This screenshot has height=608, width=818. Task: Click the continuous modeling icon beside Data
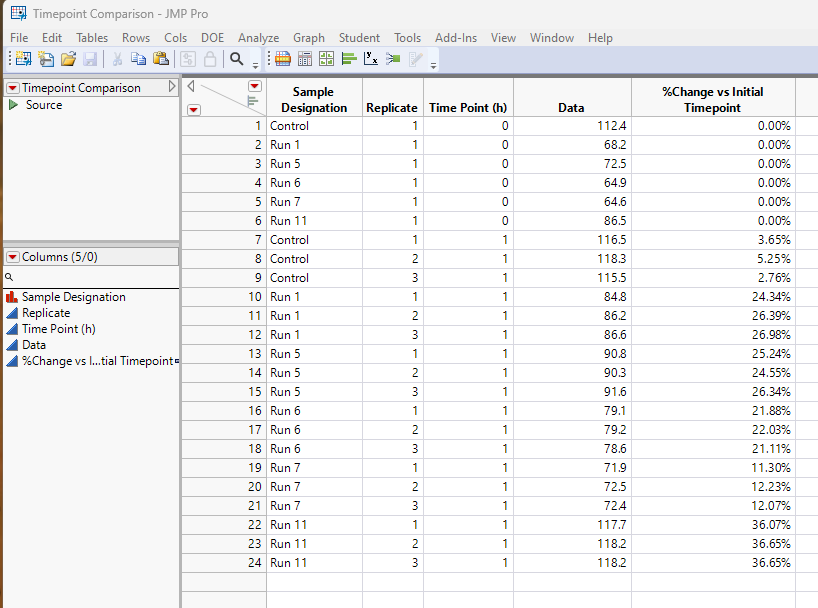click(x=14, y=345)
